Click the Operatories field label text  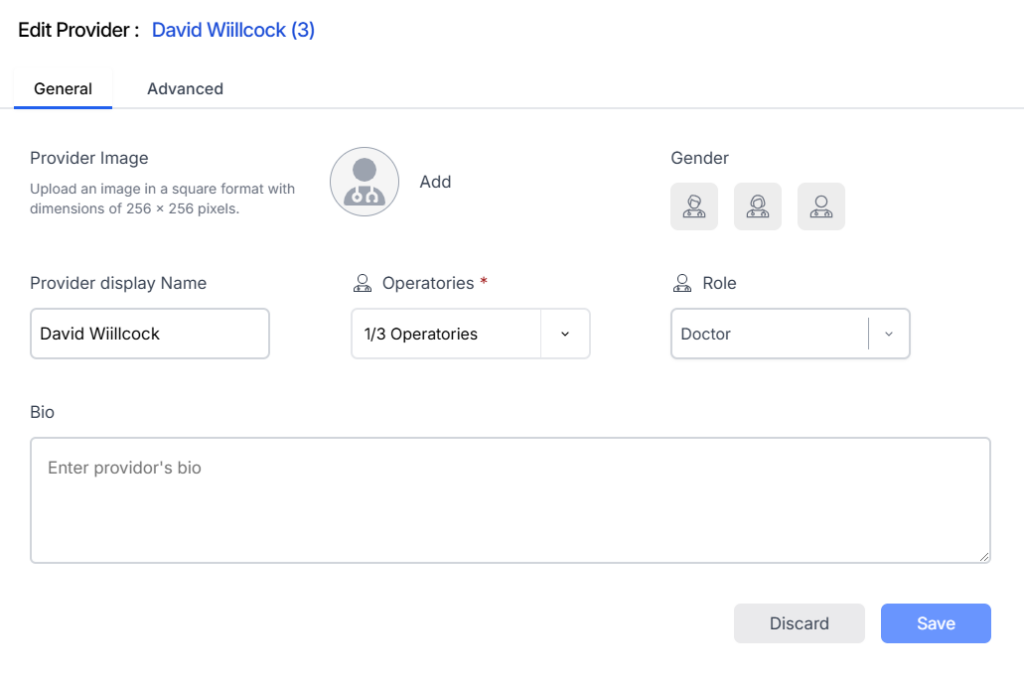pos(428,284)
